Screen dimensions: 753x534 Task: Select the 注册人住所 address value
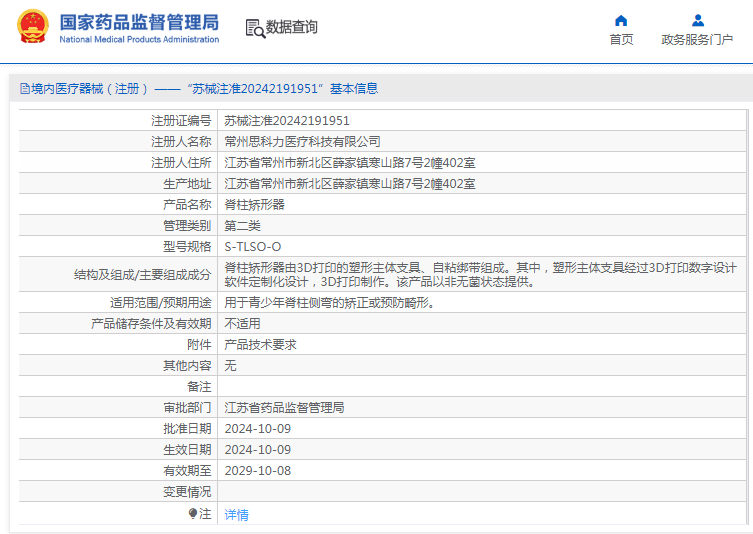tap(350, 163)
